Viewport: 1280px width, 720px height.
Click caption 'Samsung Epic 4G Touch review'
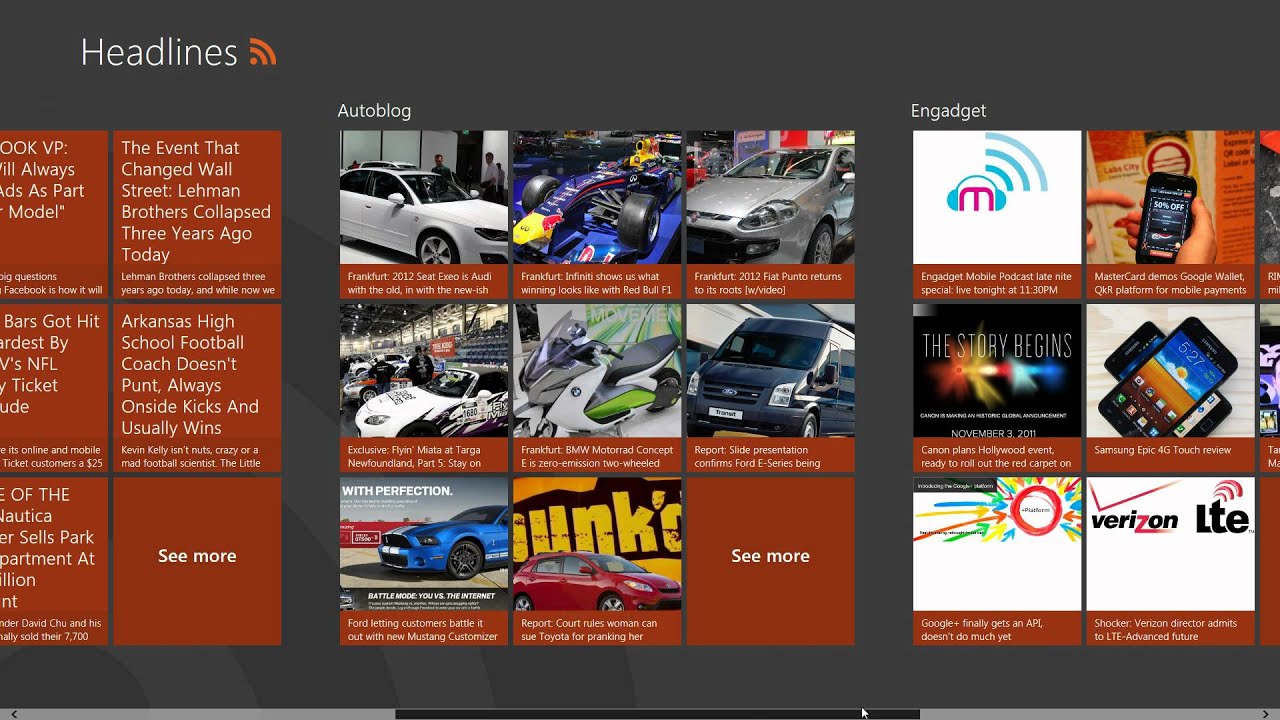(x=1163, y=450)
